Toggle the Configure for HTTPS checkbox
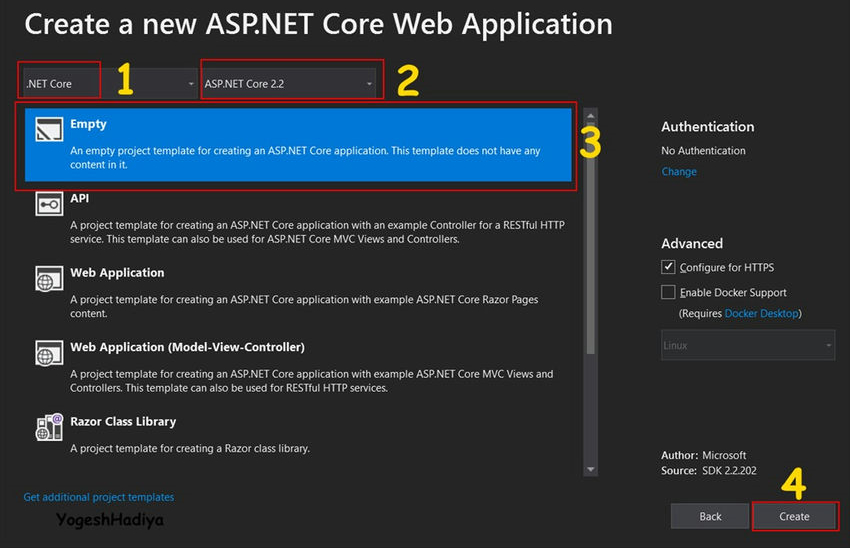Image resolution: width=850 pixels, height=548 pixels. click(668, 267)
